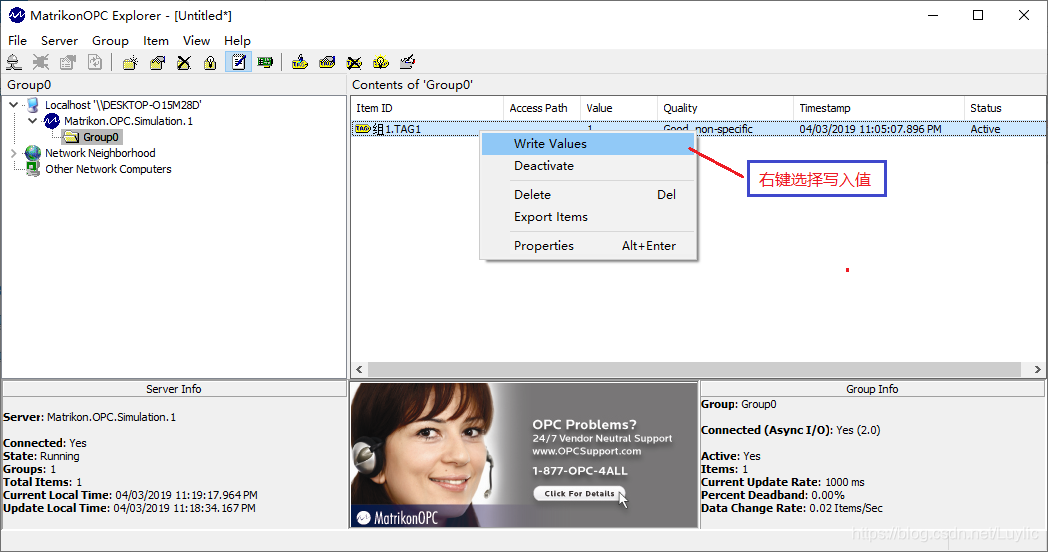Click the Quality column header

pos(725,108)
